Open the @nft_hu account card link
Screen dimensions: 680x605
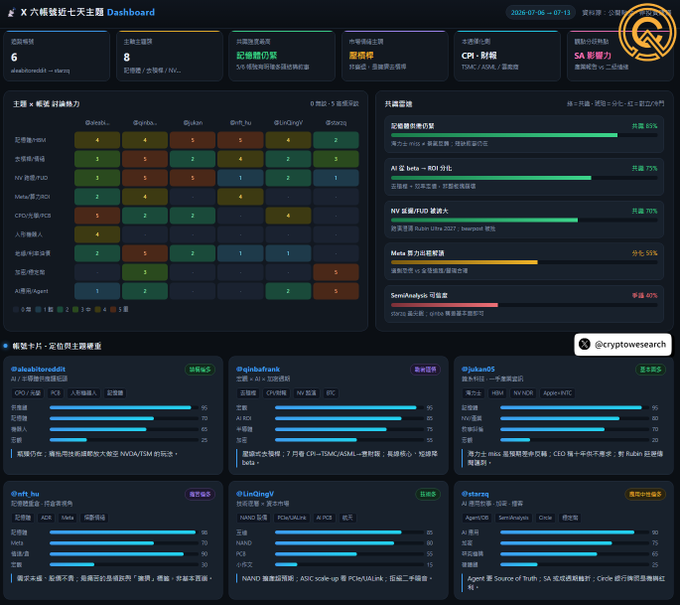(25, 494)
